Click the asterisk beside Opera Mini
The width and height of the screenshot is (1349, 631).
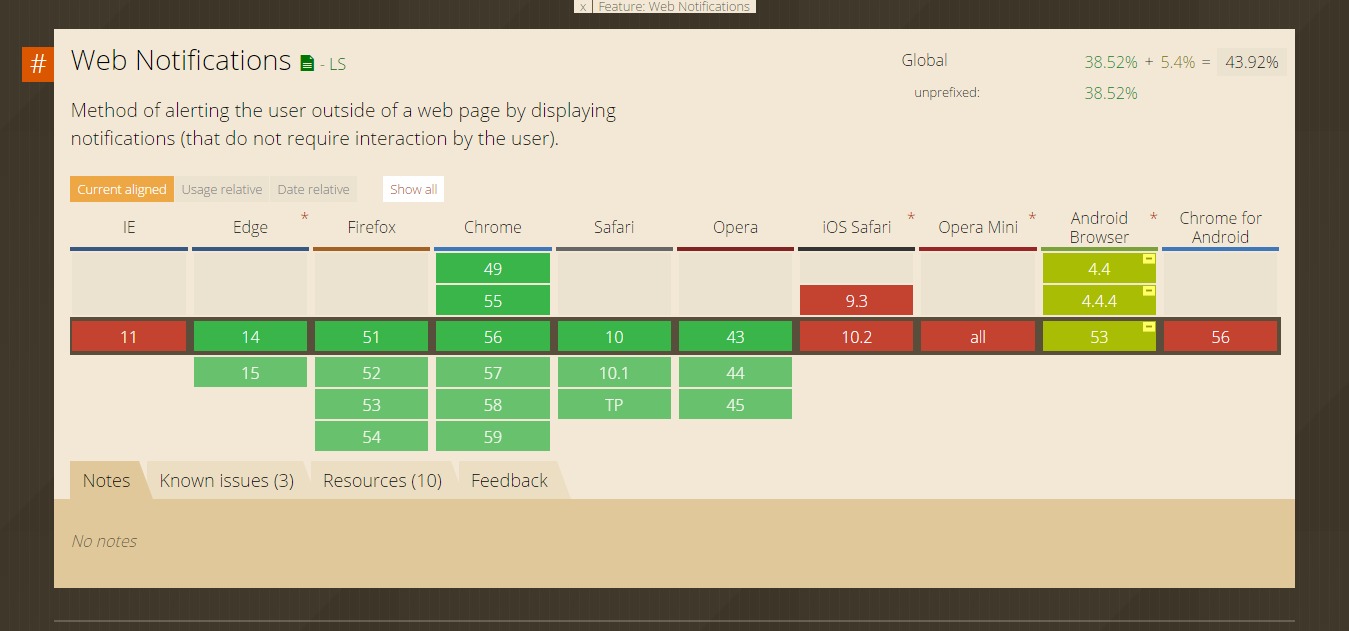point(1032,218)
